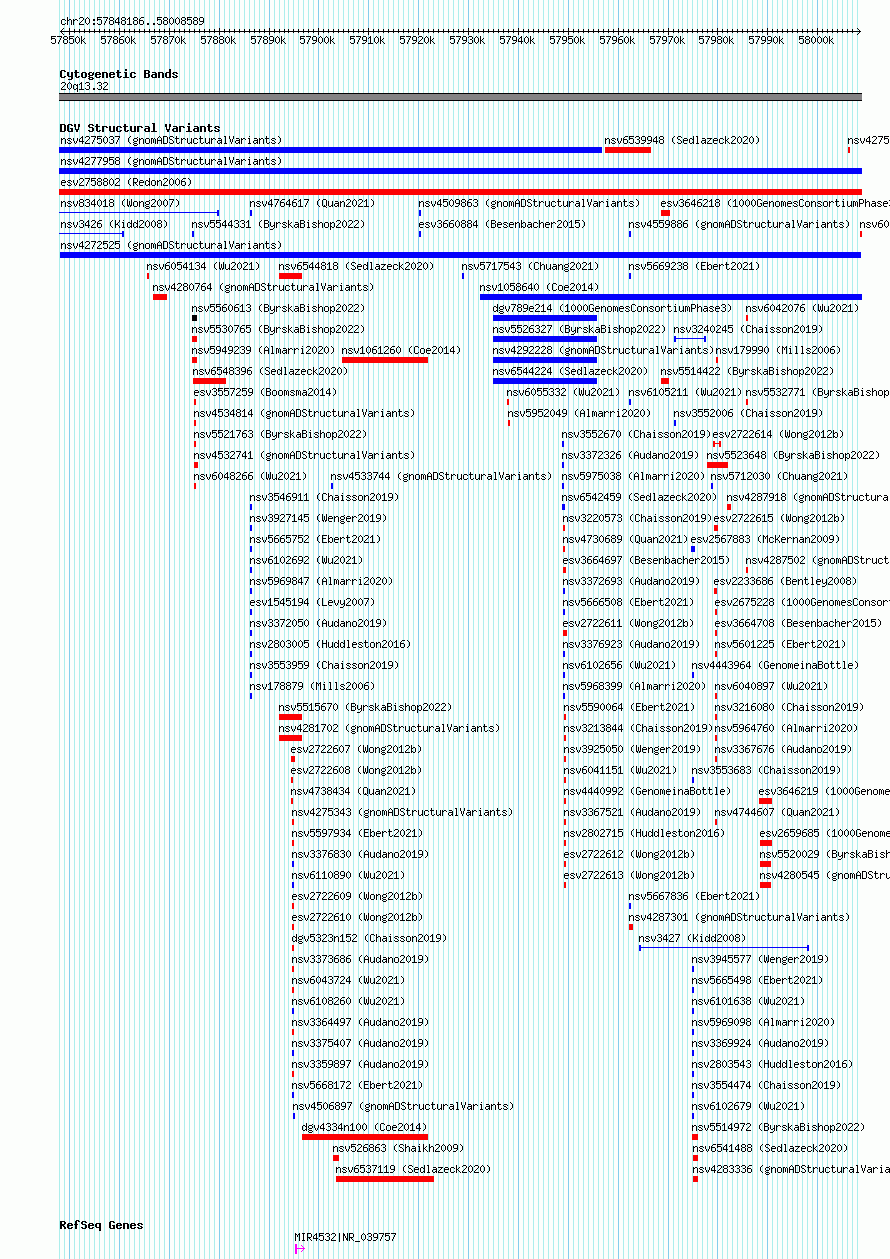Click the nsv4738434 (Quan2021) label
The height and width of the screenshot is (1259, 890).
coord(353,791)
